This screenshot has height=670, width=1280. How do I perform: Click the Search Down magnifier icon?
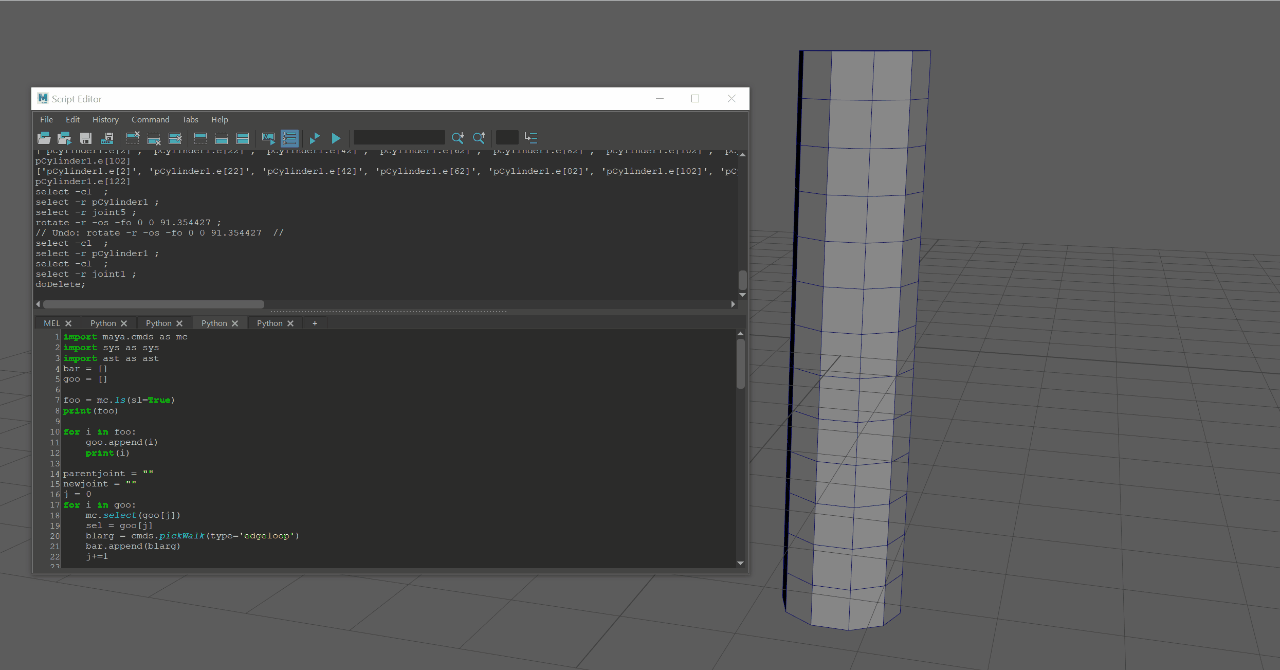point(458,138)
